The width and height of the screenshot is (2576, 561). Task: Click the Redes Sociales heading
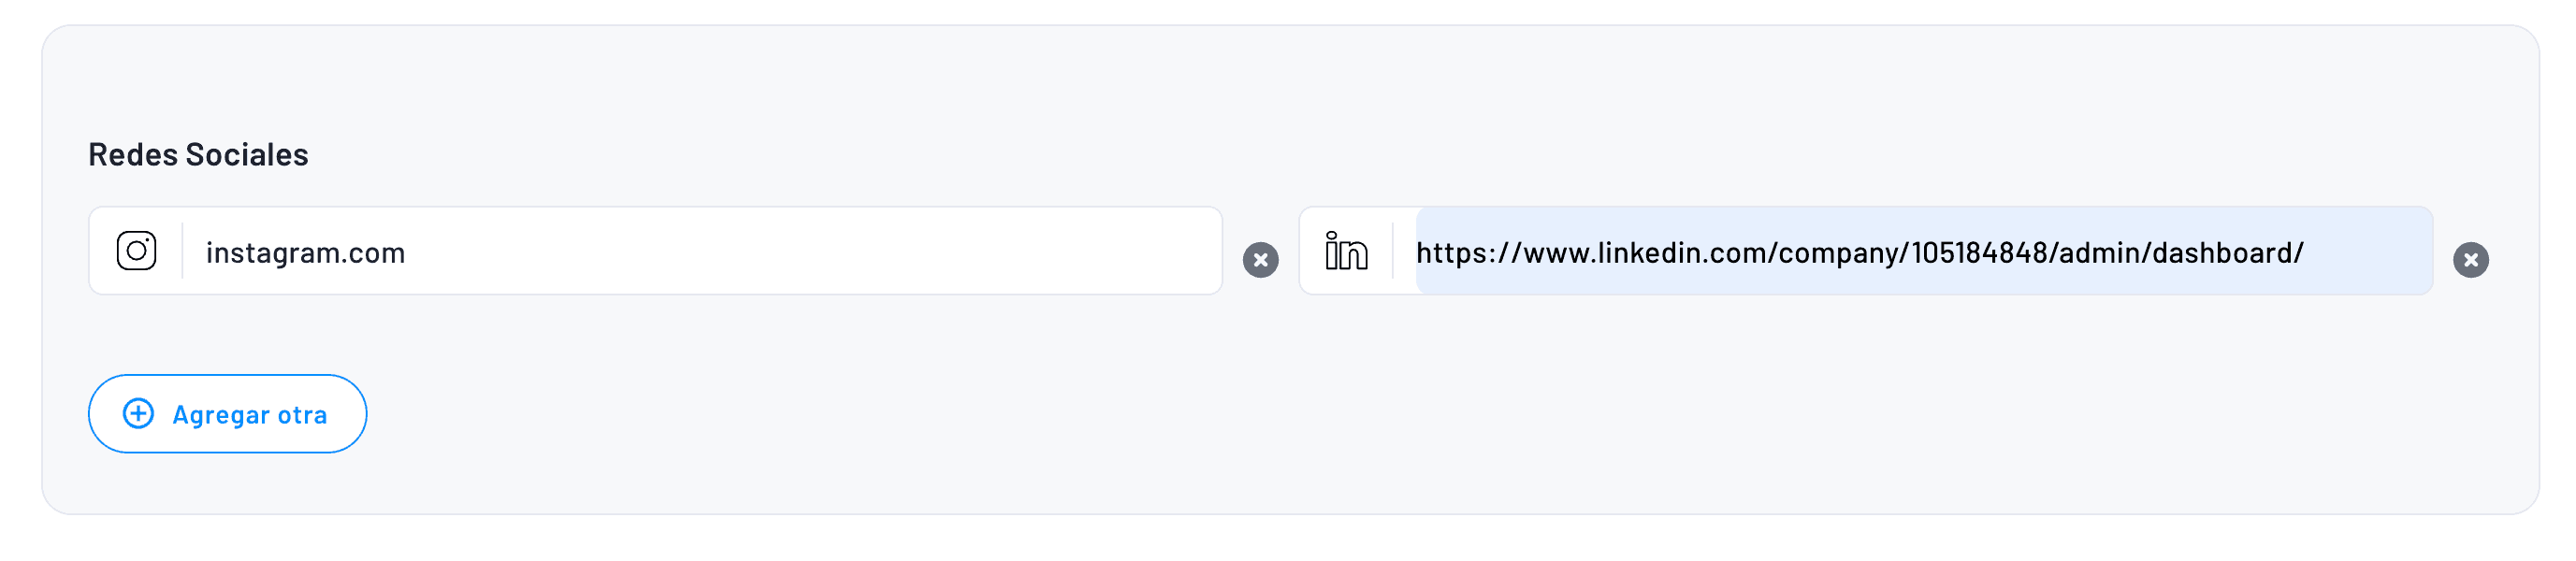click(x=198, y=155)
